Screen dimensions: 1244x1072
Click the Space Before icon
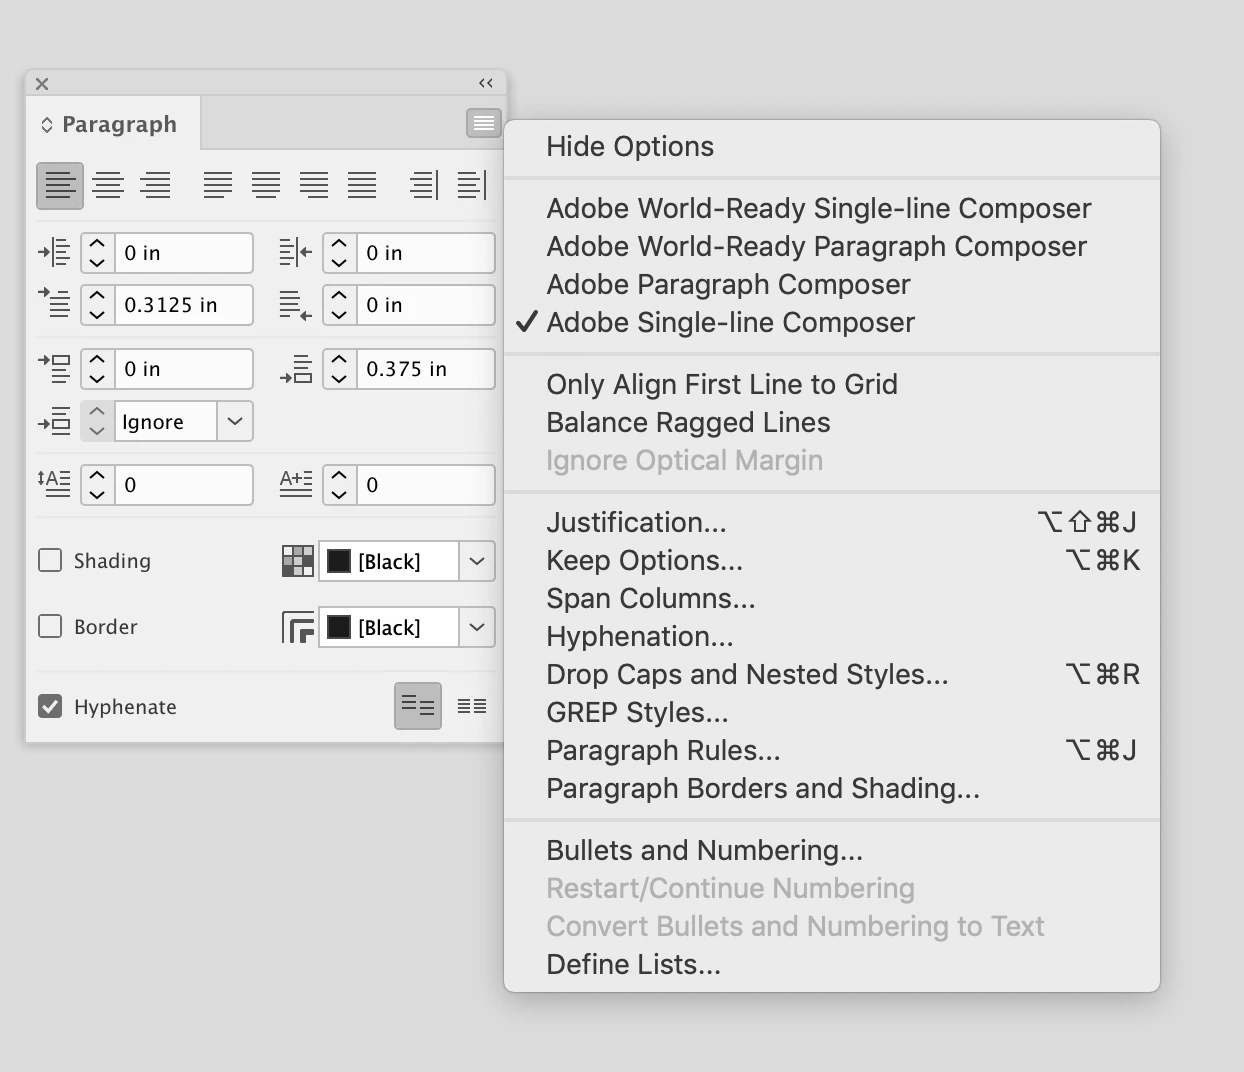click(54, 369)
